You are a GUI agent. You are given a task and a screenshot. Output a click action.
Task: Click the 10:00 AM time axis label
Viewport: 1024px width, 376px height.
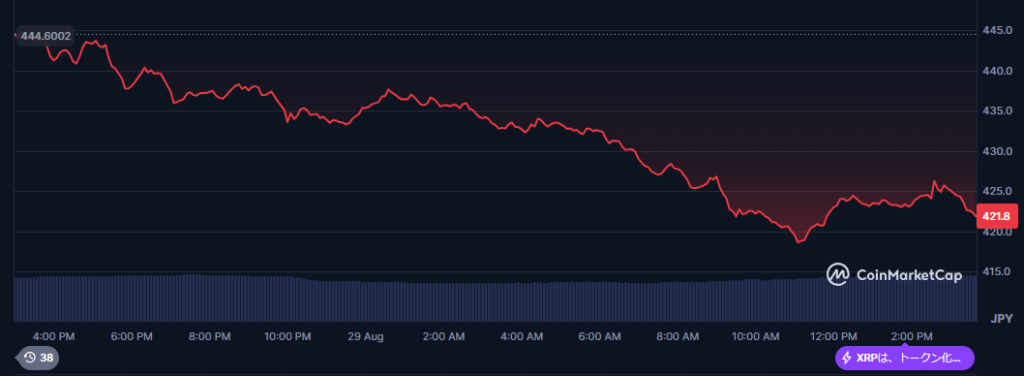pyautogui.click(x=756, y=337)
